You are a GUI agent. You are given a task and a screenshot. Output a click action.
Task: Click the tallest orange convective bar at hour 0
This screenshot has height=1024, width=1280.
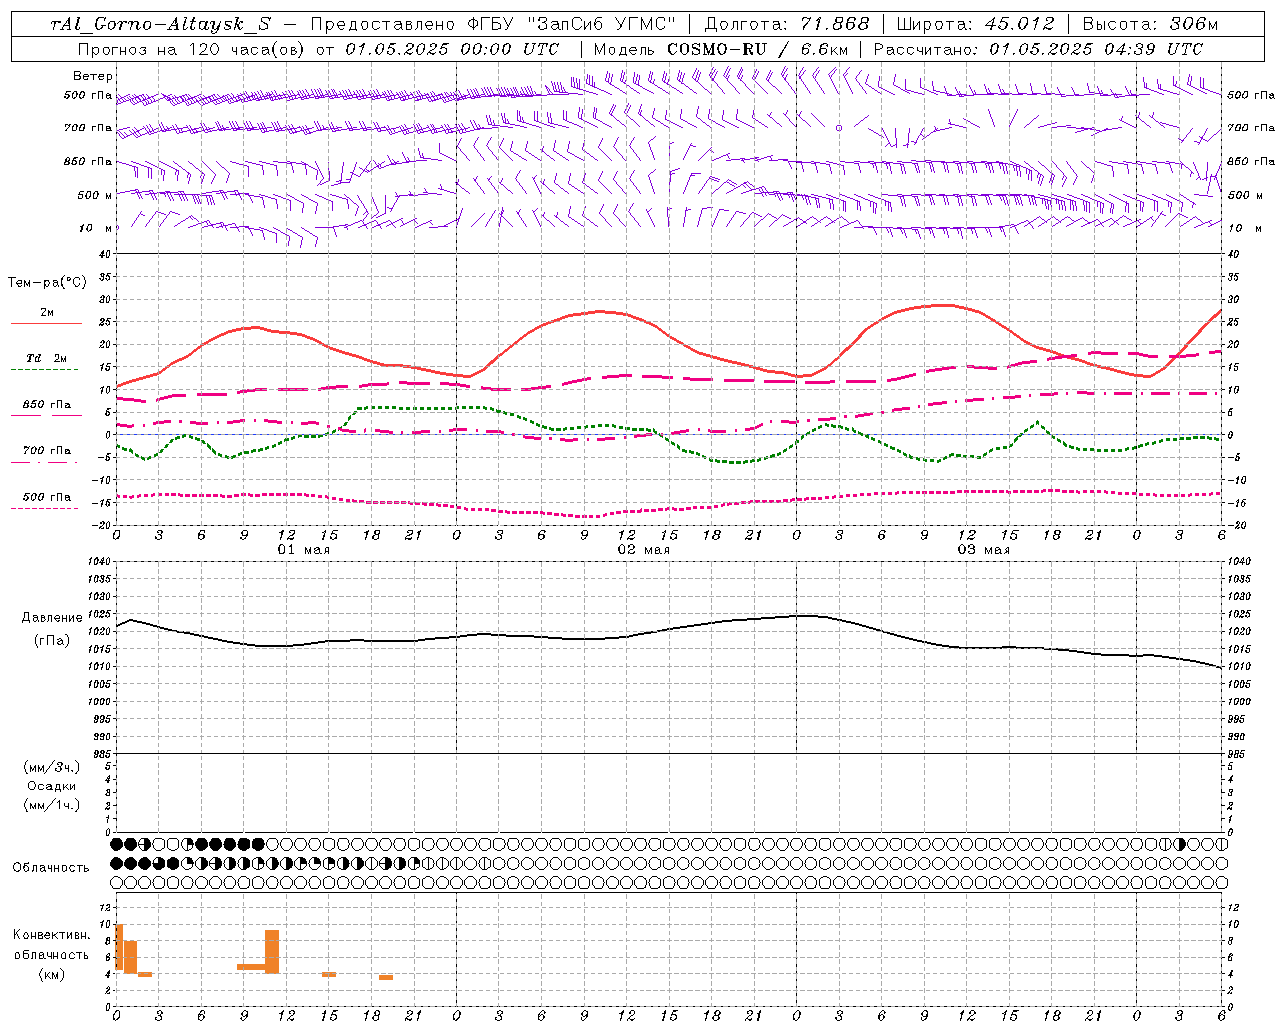tap(119, 946)
